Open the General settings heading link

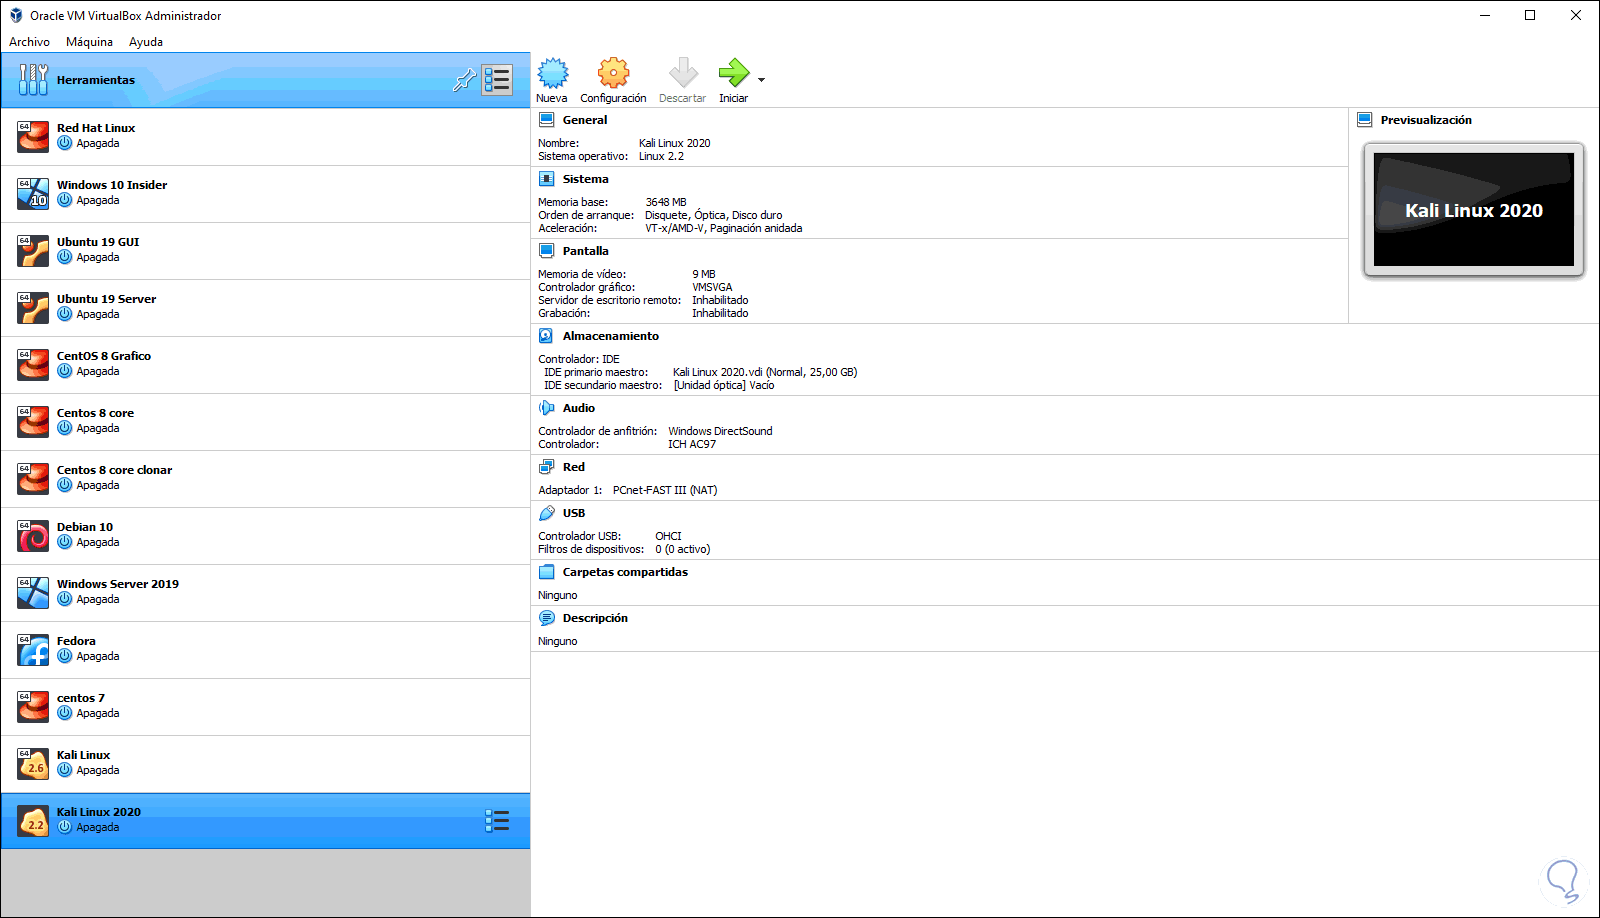coord(585,120)
